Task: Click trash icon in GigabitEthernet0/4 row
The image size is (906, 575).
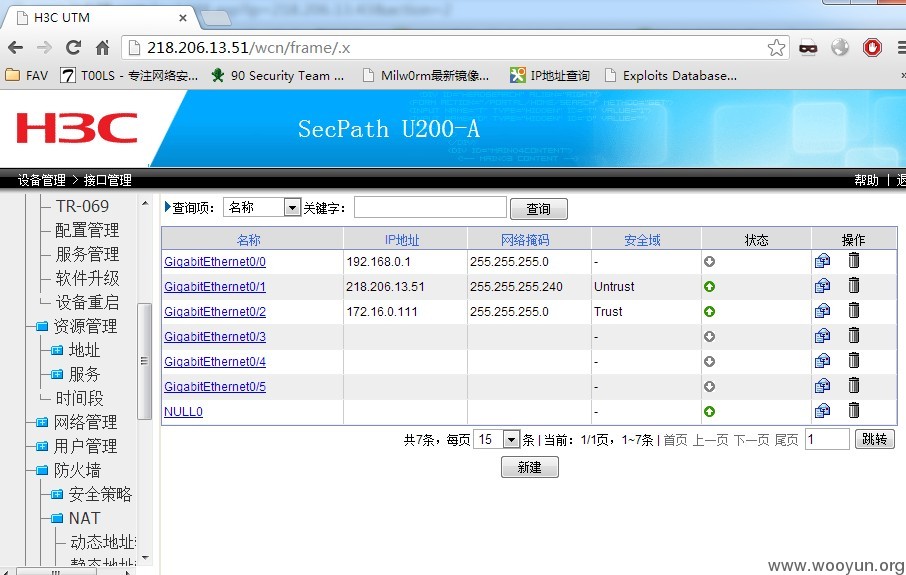Action: click(853, 361)
